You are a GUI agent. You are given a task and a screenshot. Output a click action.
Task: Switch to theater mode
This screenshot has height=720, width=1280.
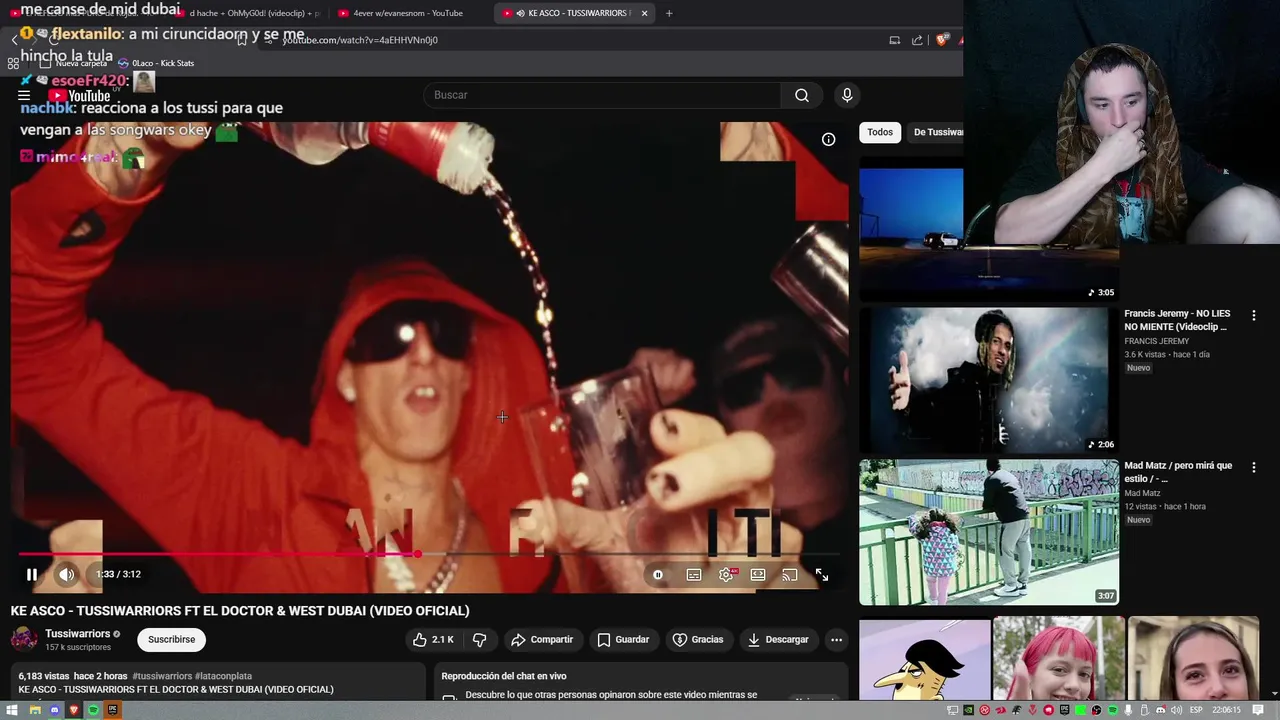coord(758,575)
